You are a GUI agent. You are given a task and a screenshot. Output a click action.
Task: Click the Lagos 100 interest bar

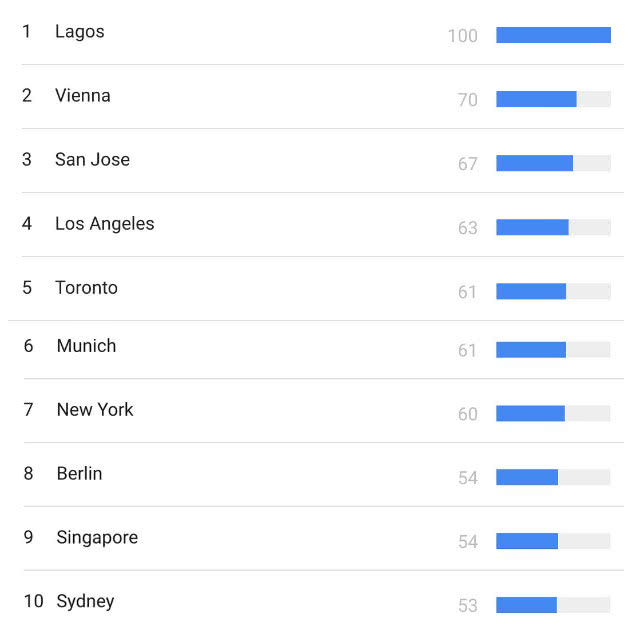(x=553, y=35)
